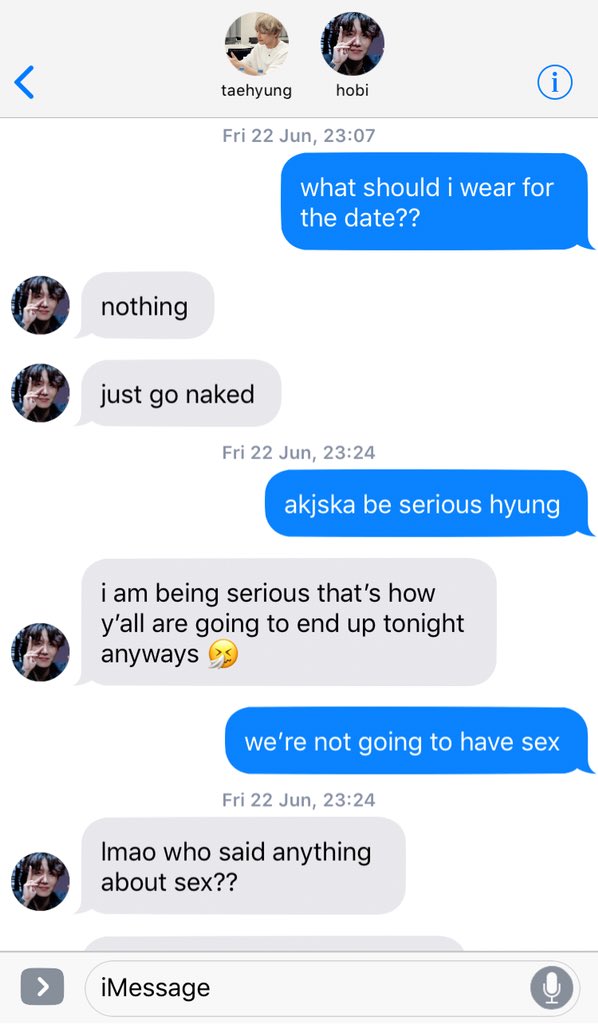Expand the apps arrow beside iMessage field
The height and width of the screenshot is (1024, 598).
42,987
